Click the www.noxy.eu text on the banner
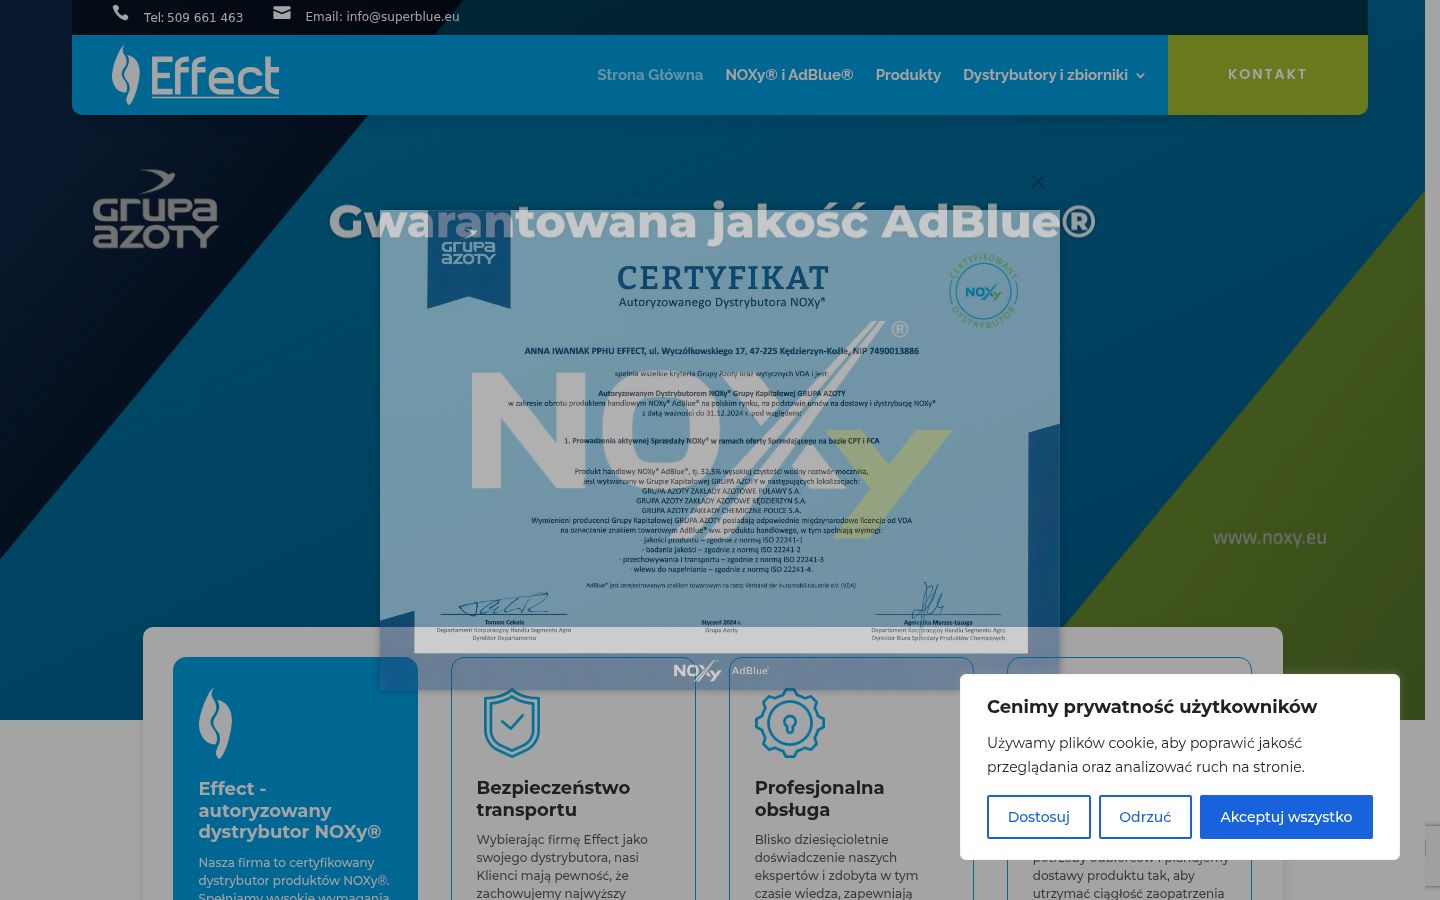Viewport: 1440px width, 900px height. pyautogui.click(x=1270, y=538)
